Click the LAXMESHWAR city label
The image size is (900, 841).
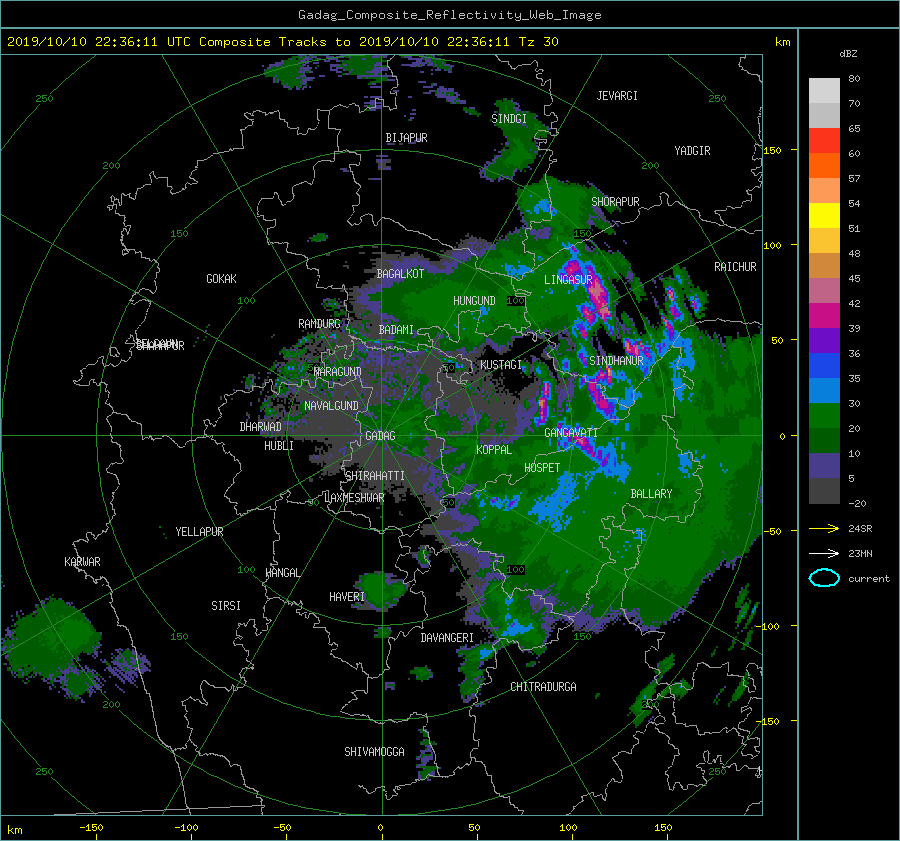coord(354,498)
